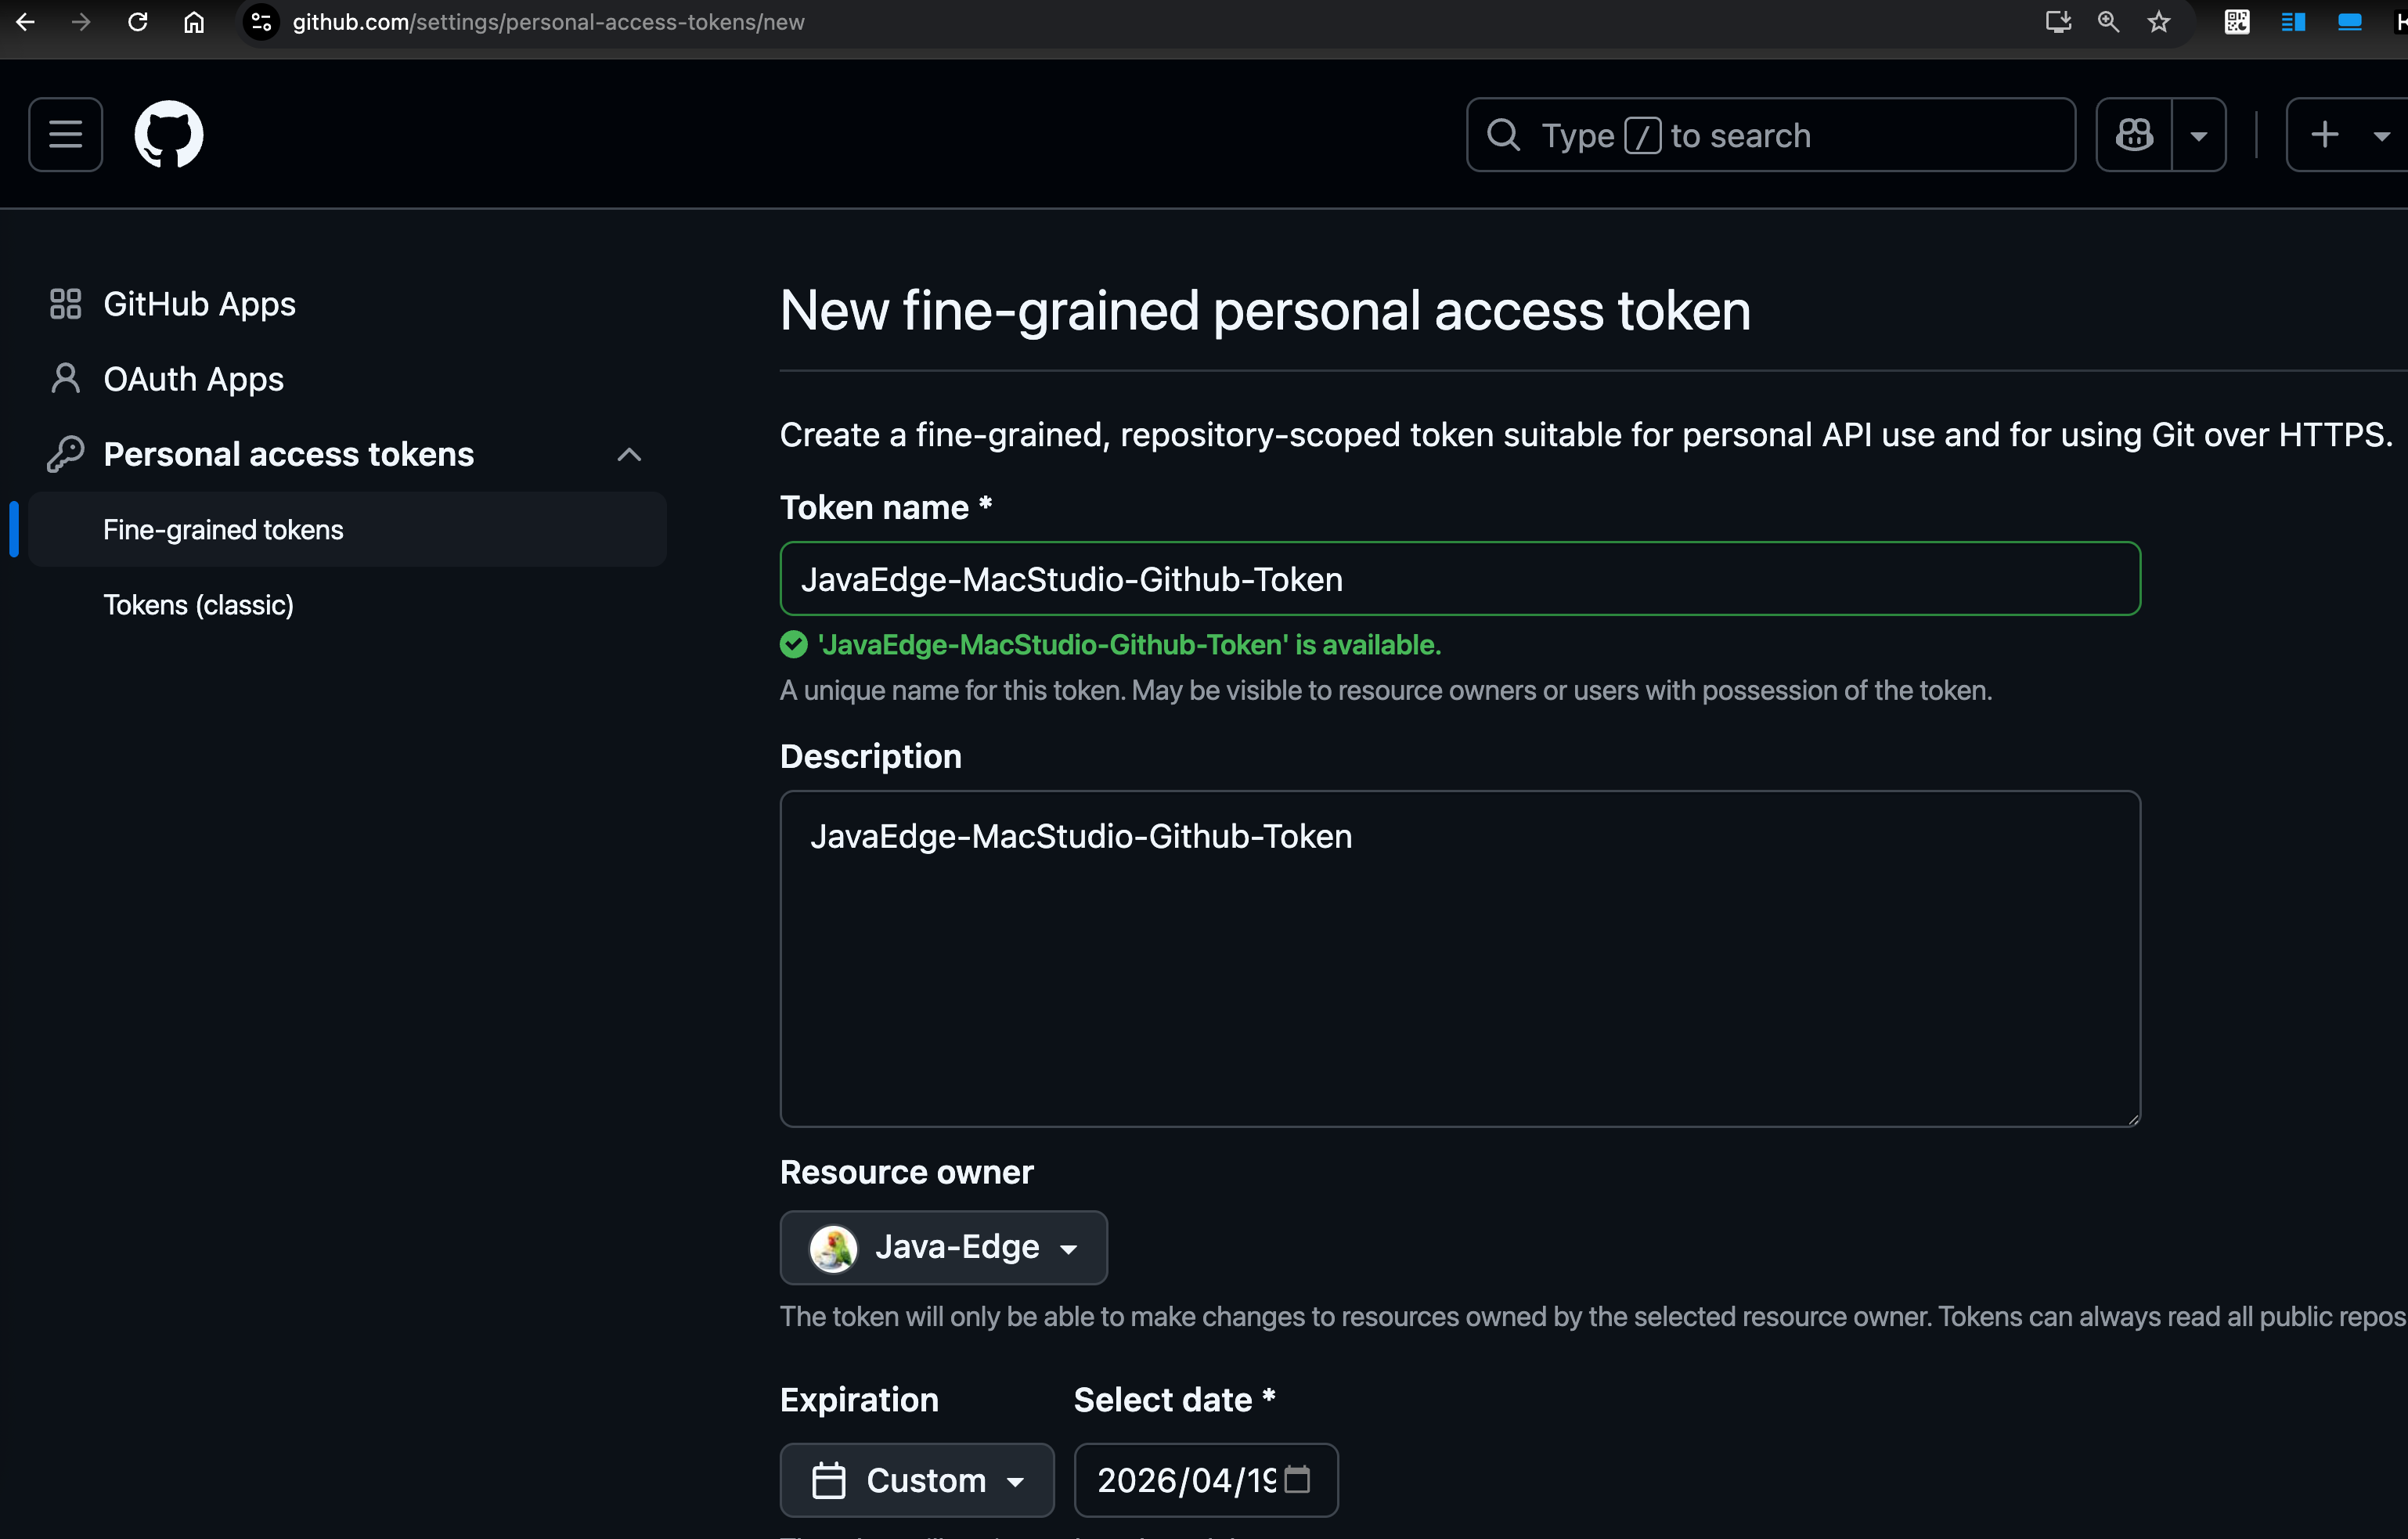The width and height of the screenshot is (2408, 1539).
Task: Select Fine-grained tokens in the sidebar
Action: pyautogui.click(x=223, y=529)
